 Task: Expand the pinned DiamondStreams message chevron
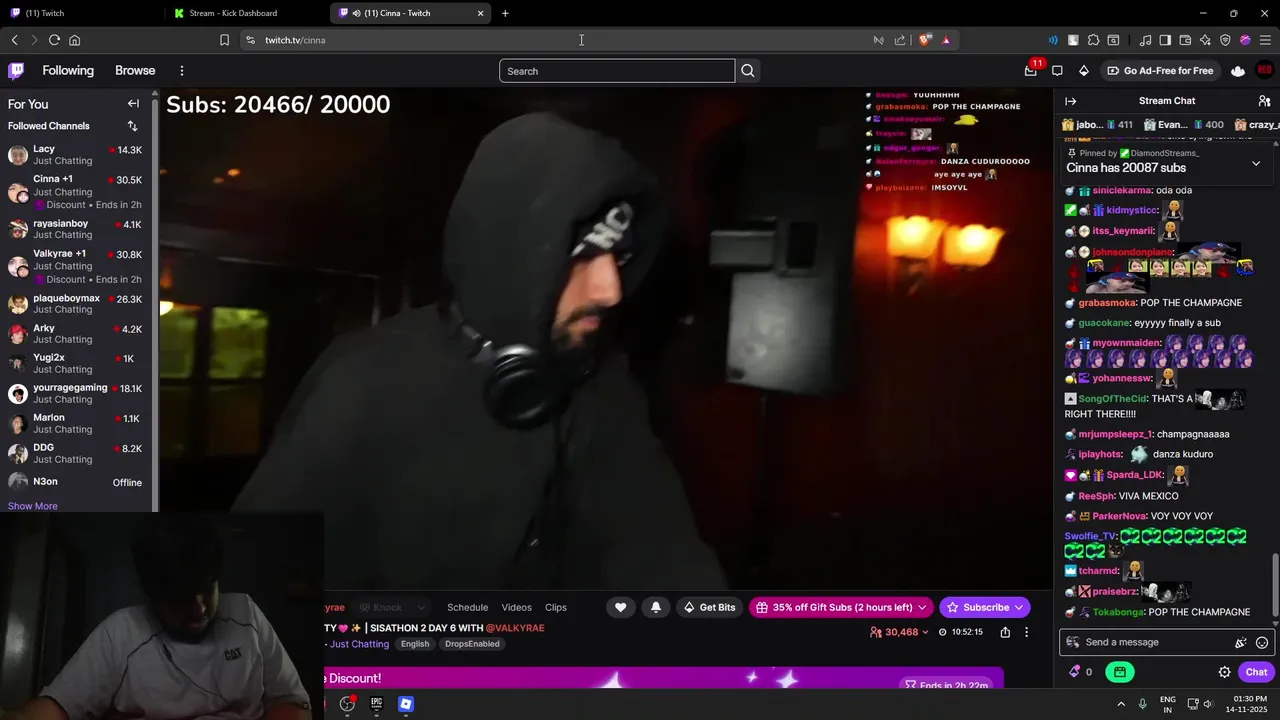1256,163
